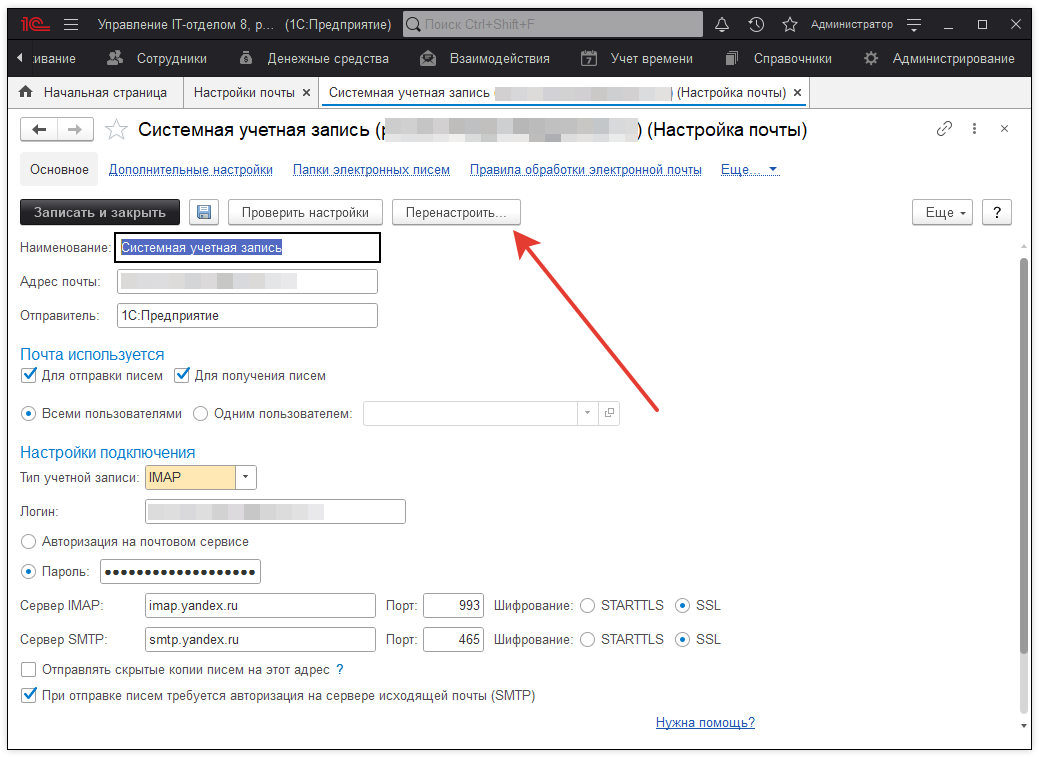This screenshot has width=1039, height=757.
Task: Open history clock icon
Action: [756, 24]
